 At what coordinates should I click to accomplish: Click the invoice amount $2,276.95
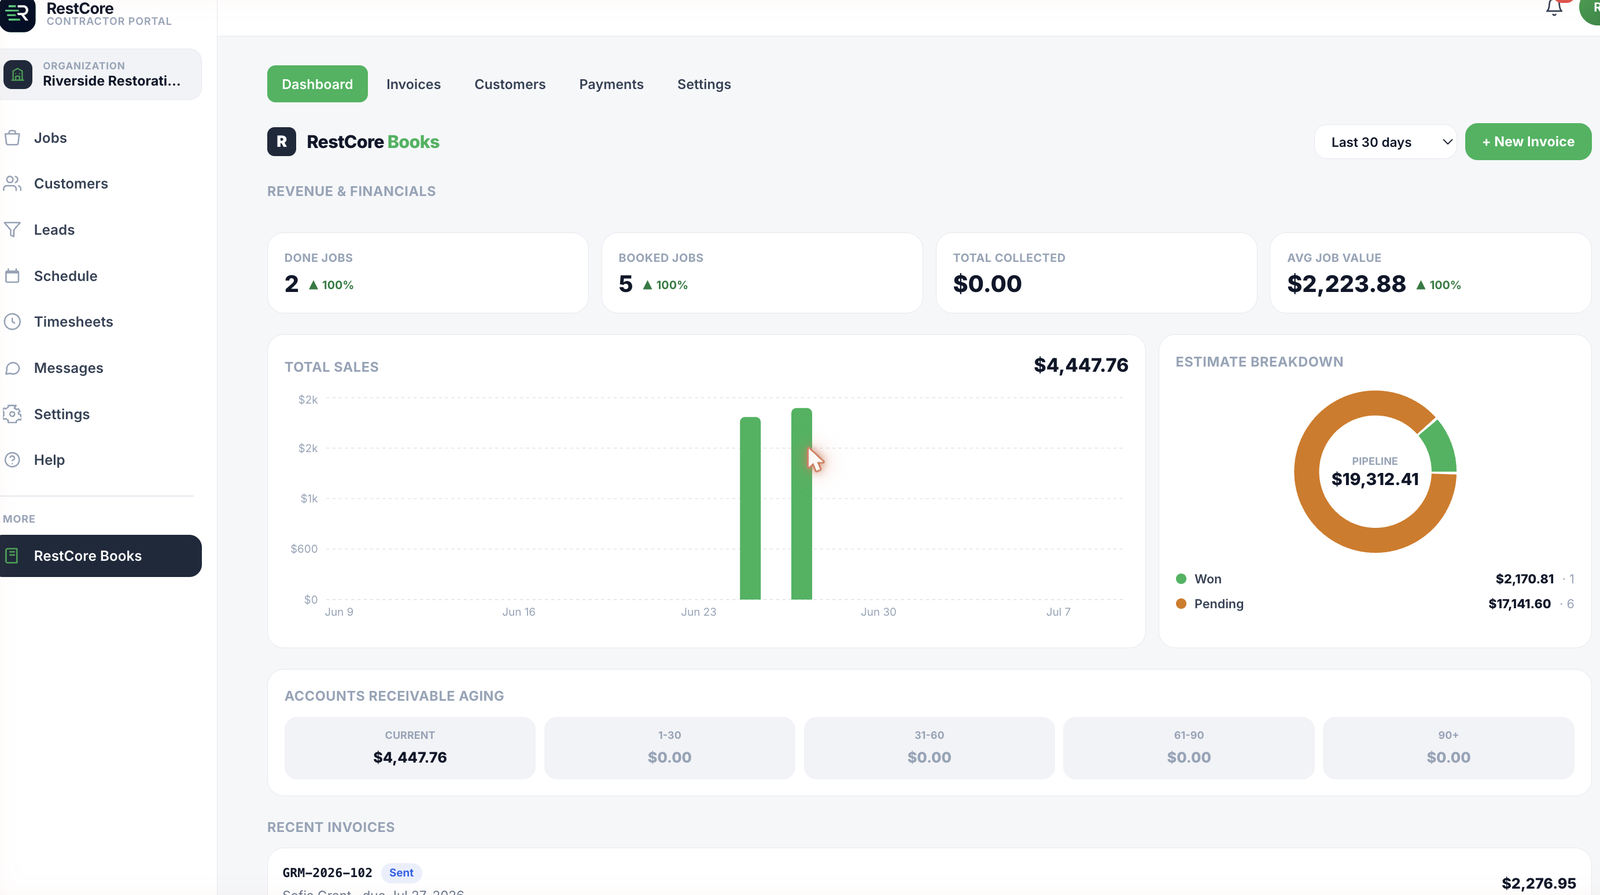click(x=1539, y=883)
